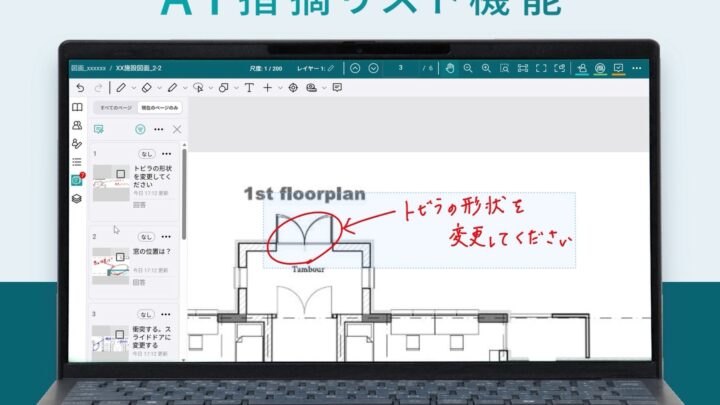Select the comment note tool
This screenshot has height=405, width=720.
tap(337, 87)
